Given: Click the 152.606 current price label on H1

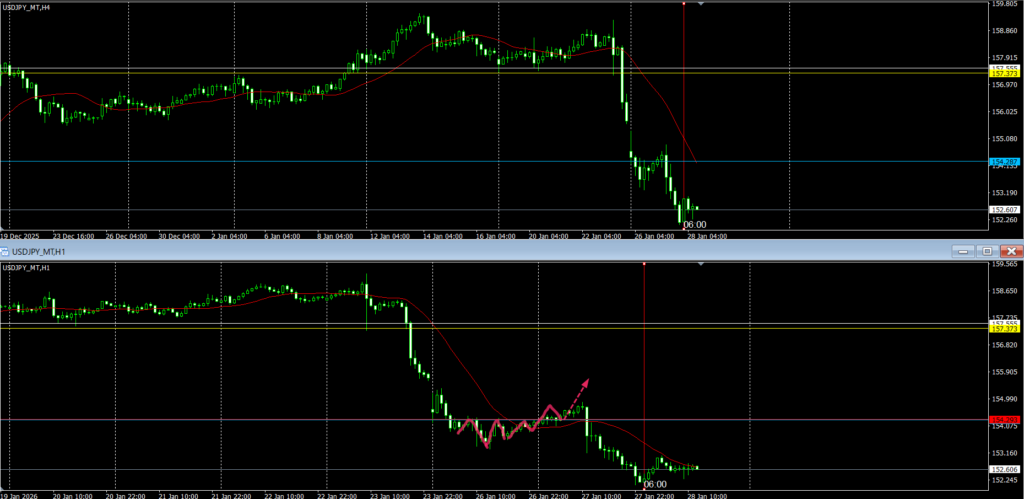Looking at the screenshot, I should coord(1003,469).
